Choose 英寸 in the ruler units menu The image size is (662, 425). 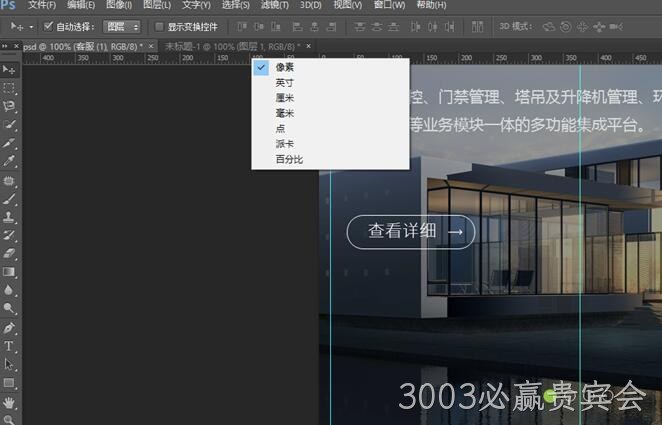[330, 83]
